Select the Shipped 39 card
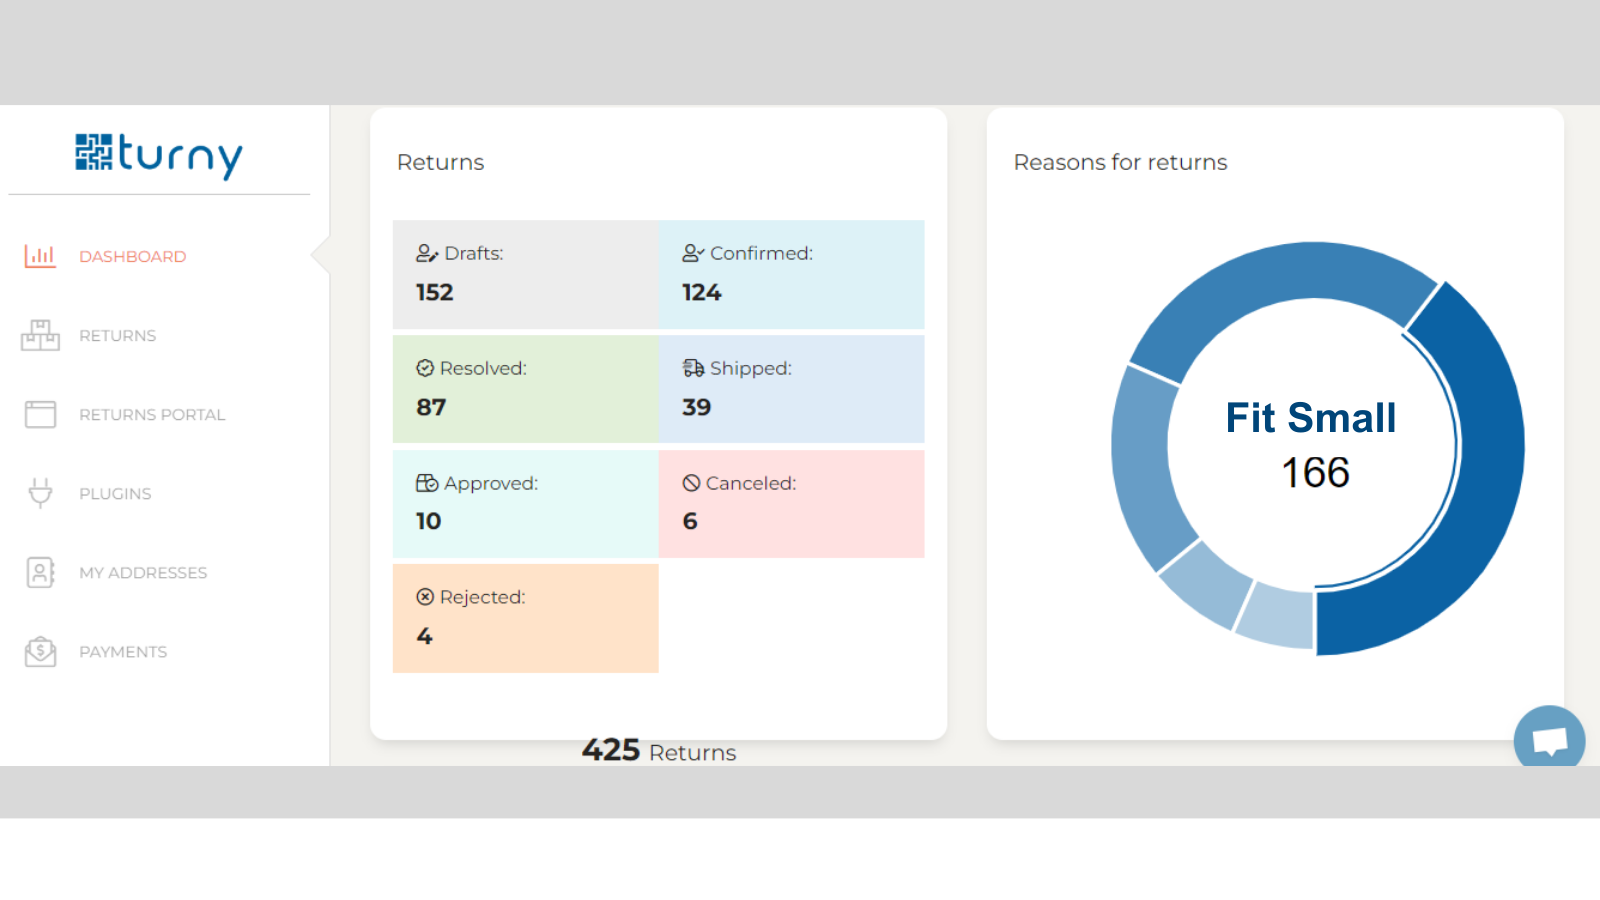1600x900 pixels. (792, 389)
